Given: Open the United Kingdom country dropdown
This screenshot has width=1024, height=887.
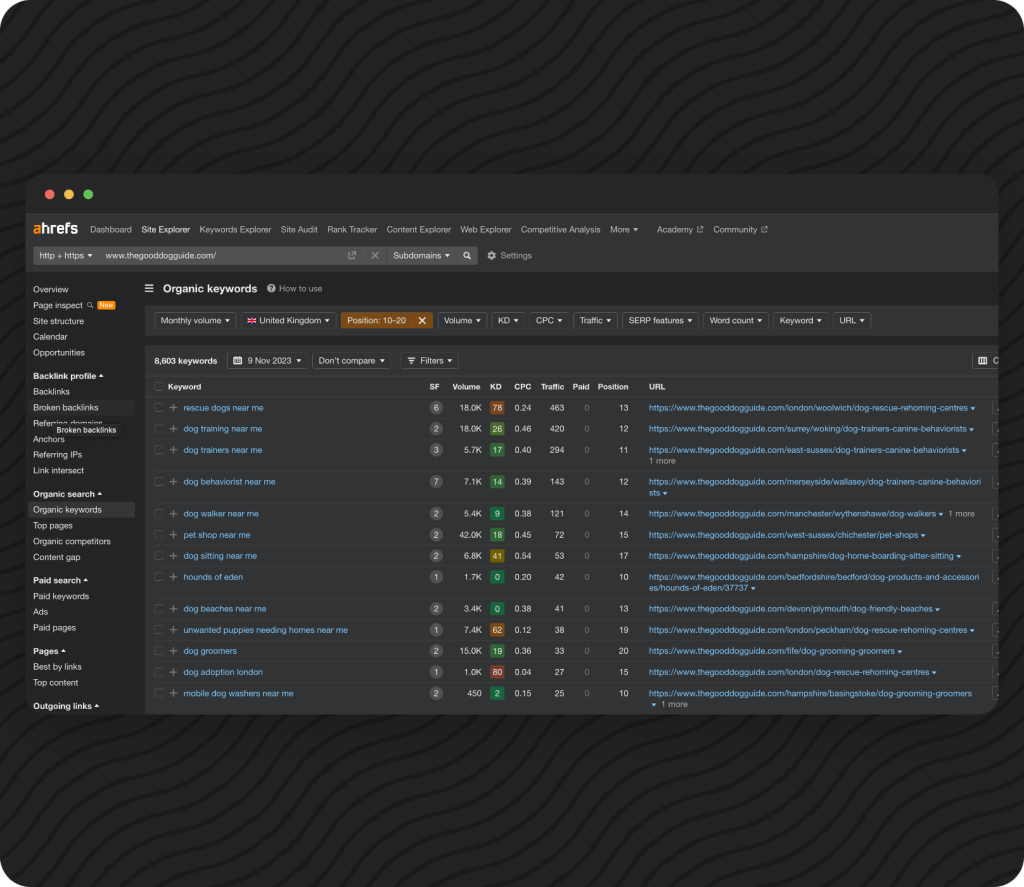Looking at the screenshot, I should click(x=288, y=321).
